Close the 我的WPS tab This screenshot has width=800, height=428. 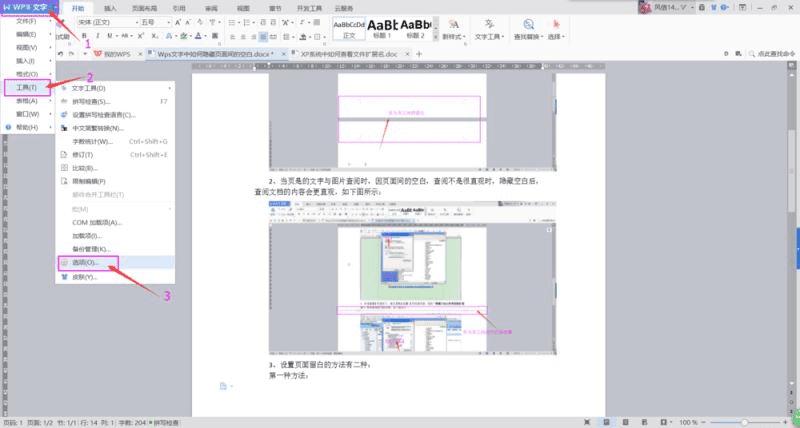pyautogui.click(x=140, y=54)
